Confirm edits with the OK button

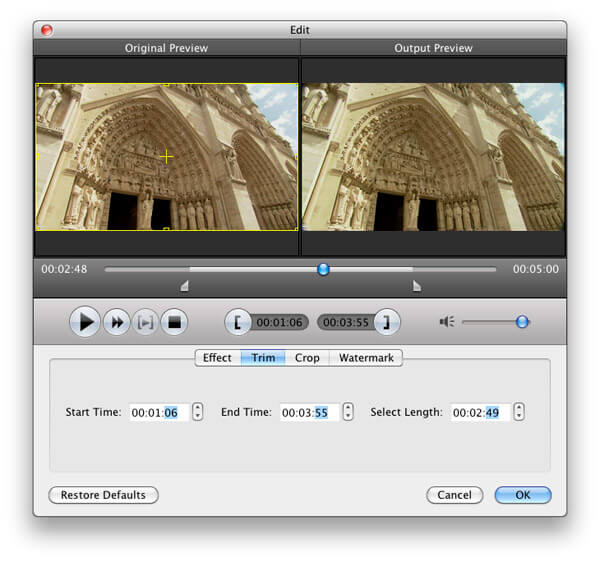[x=523, y=495]
